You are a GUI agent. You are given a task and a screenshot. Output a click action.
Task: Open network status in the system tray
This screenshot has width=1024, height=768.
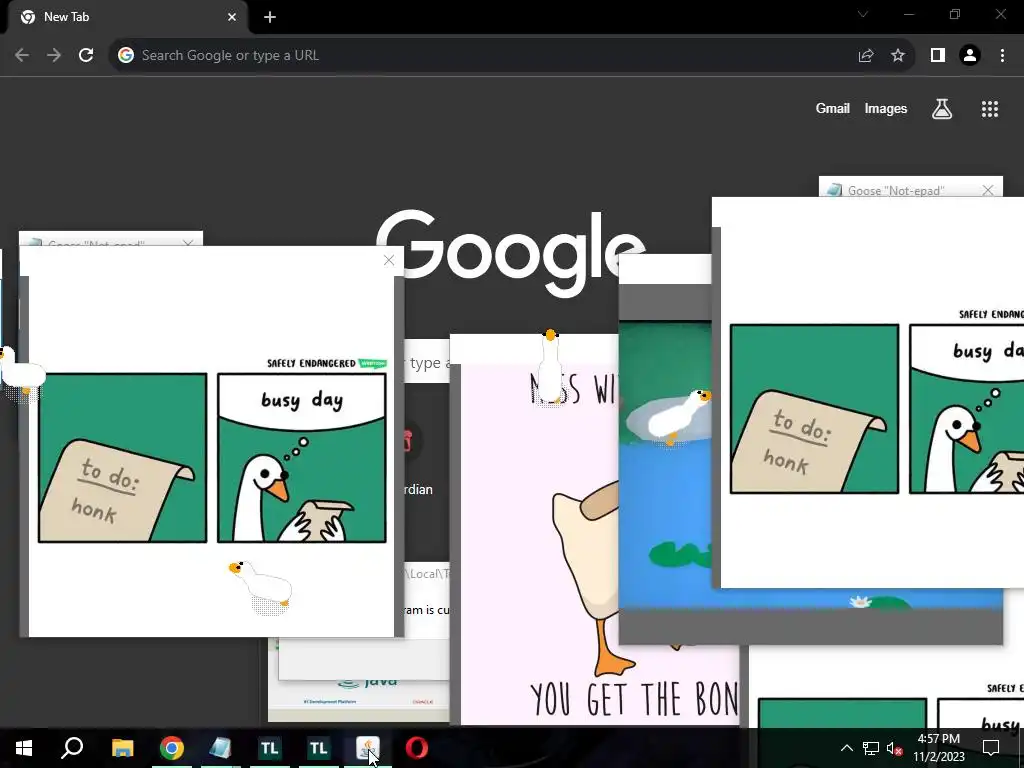pyautogui.click(x=871, y=748)
